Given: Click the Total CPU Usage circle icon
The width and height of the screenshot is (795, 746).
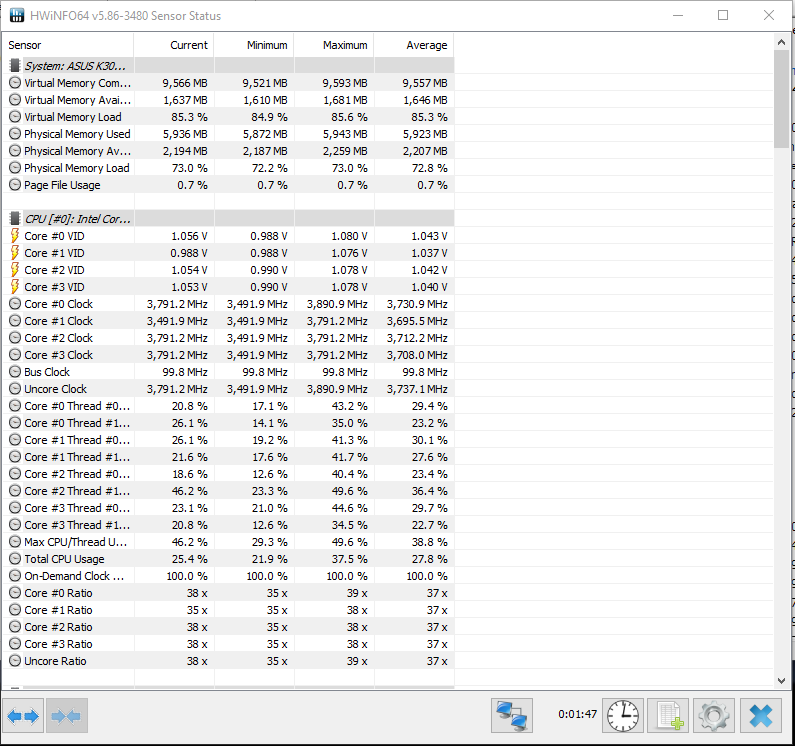Looking at the screenshot, I should click(15, 559).
